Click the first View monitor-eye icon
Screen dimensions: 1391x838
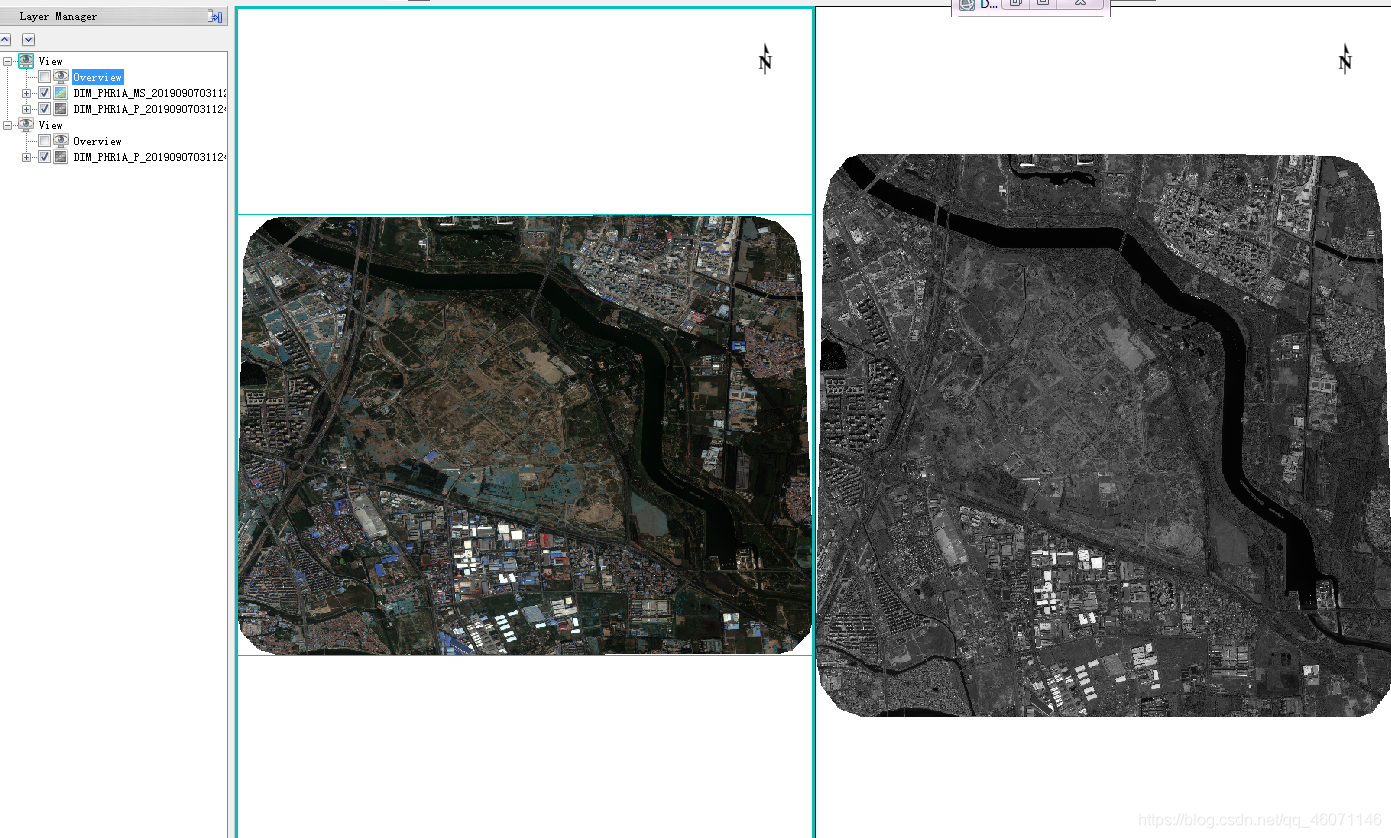26,61
